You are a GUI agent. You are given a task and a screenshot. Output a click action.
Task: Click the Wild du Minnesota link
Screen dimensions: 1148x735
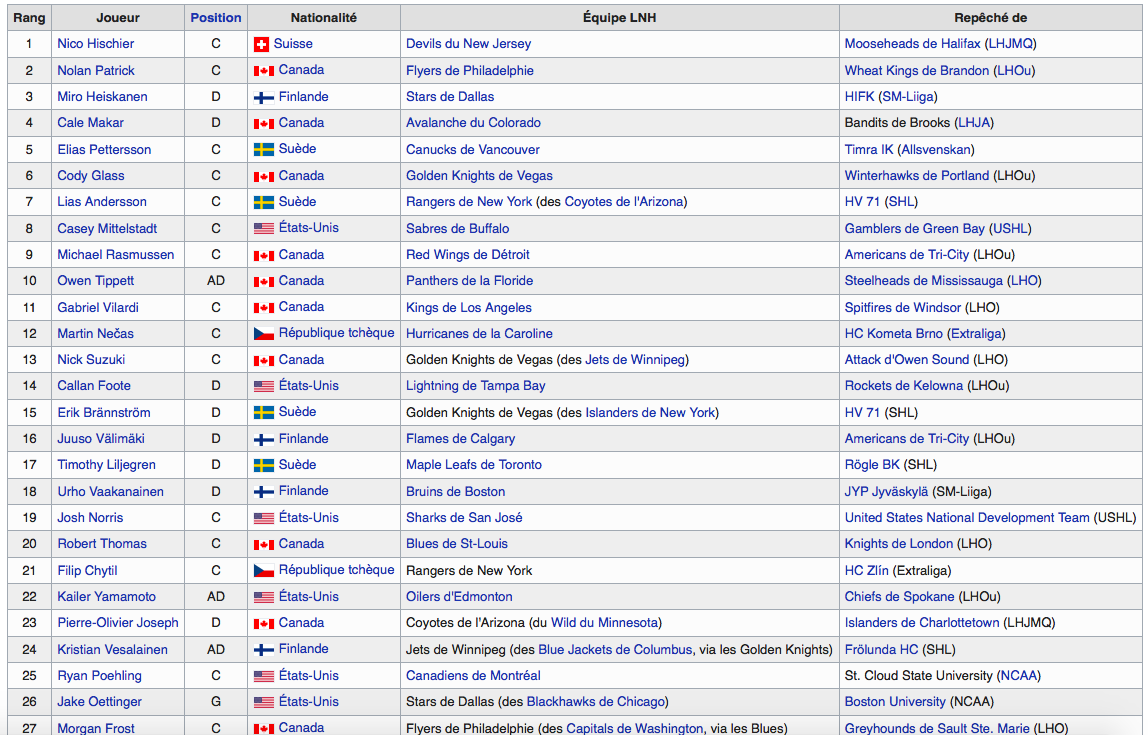[x=604, y=623]
